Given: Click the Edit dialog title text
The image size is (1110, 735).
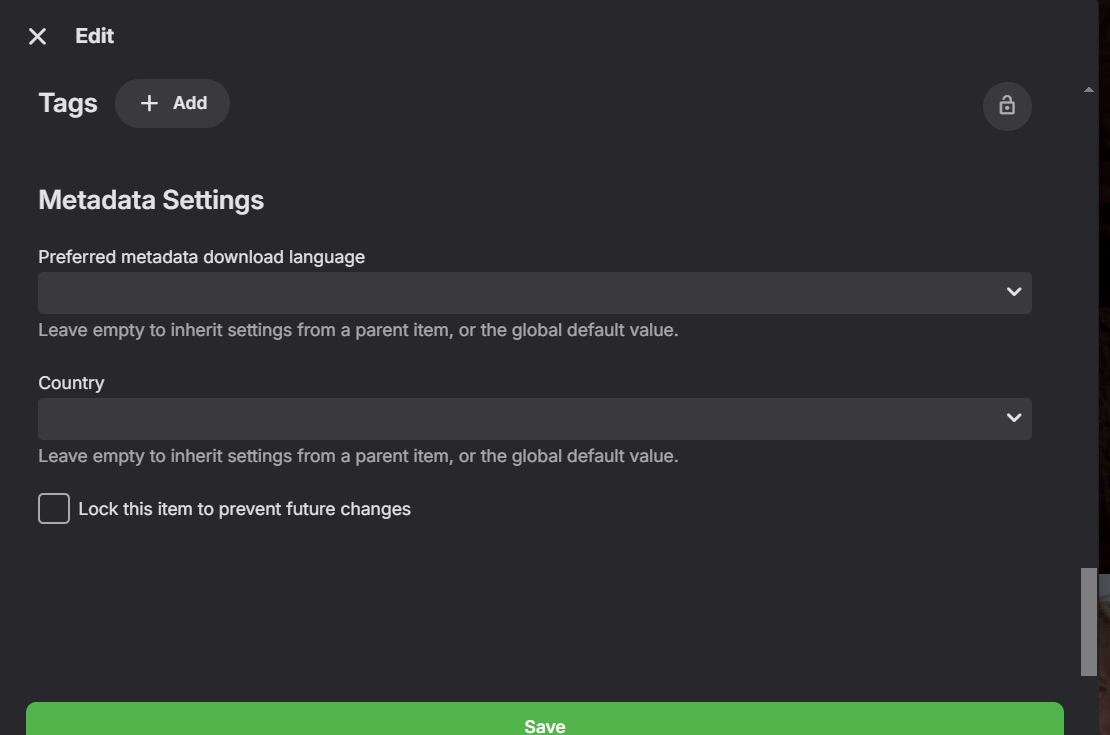Looking at the screenshot, I should [95, 36].
